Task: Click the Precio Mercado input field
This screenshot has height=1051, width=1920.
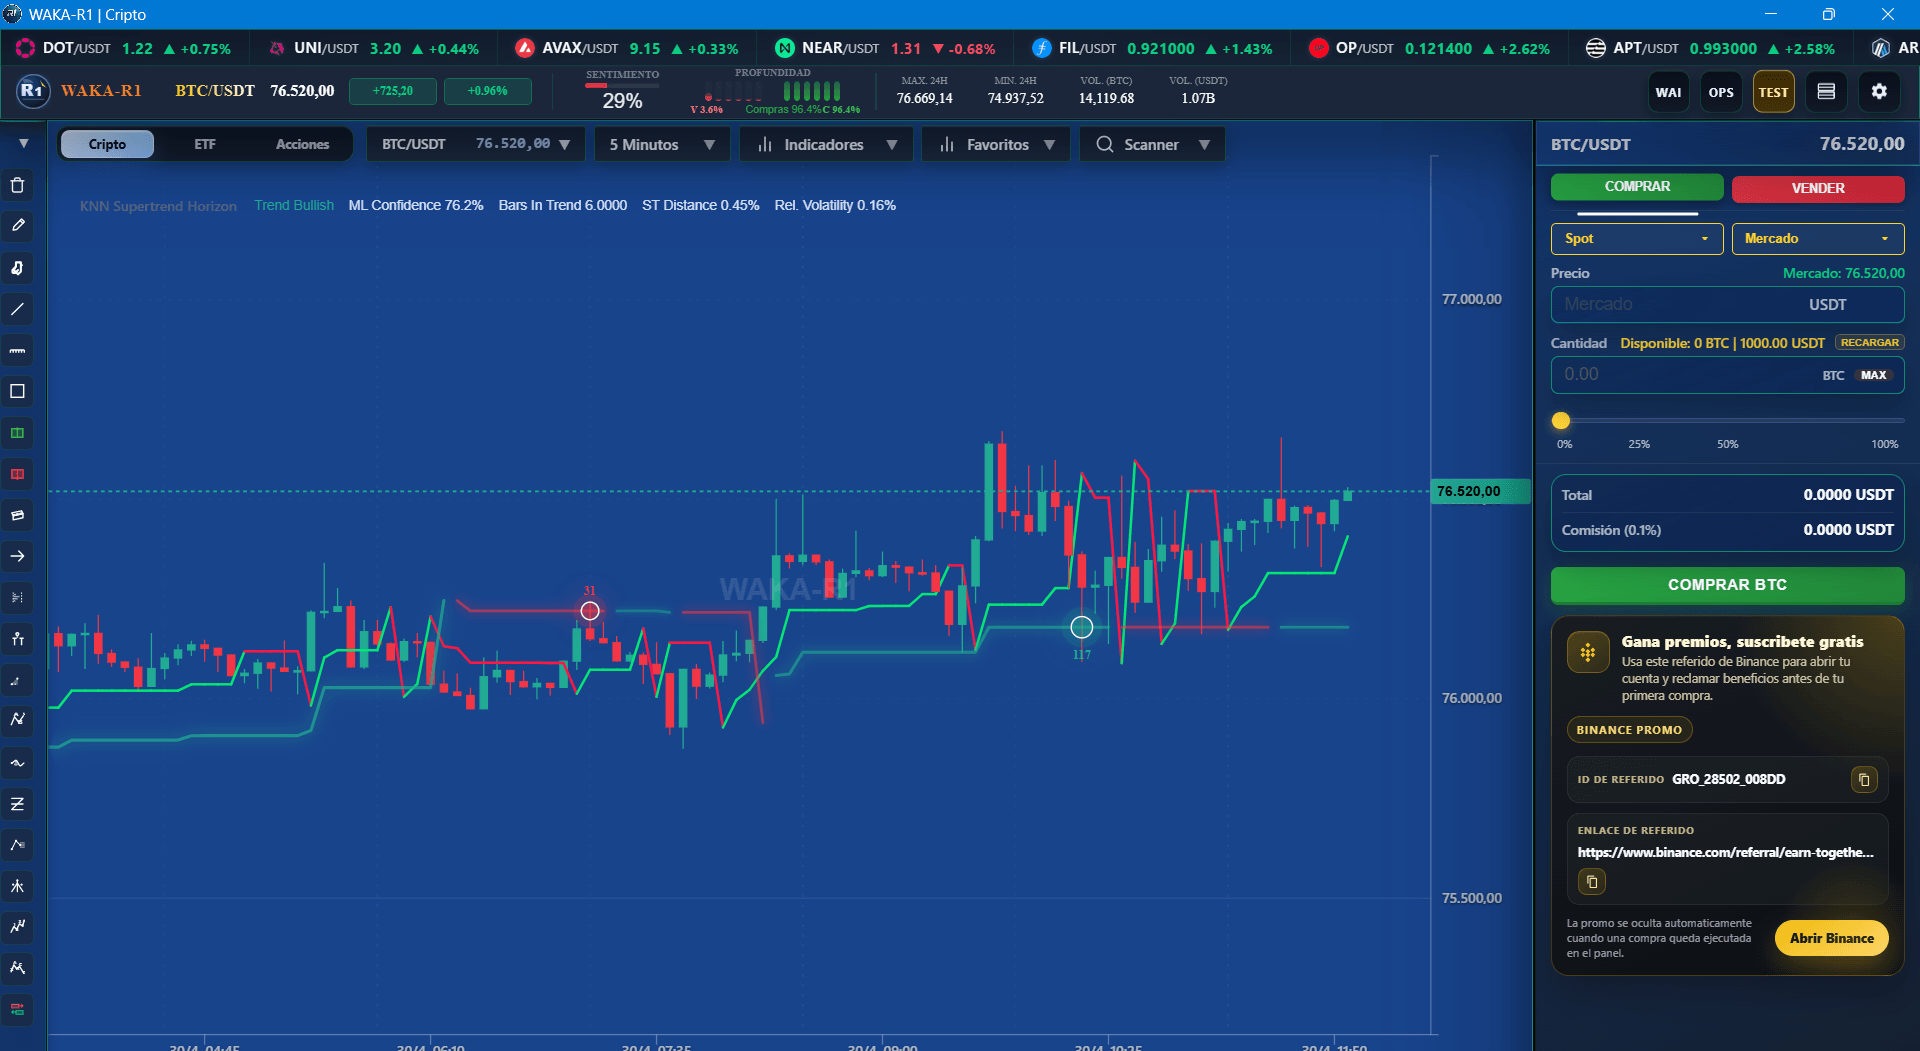Action: (x=1727, y=304)
